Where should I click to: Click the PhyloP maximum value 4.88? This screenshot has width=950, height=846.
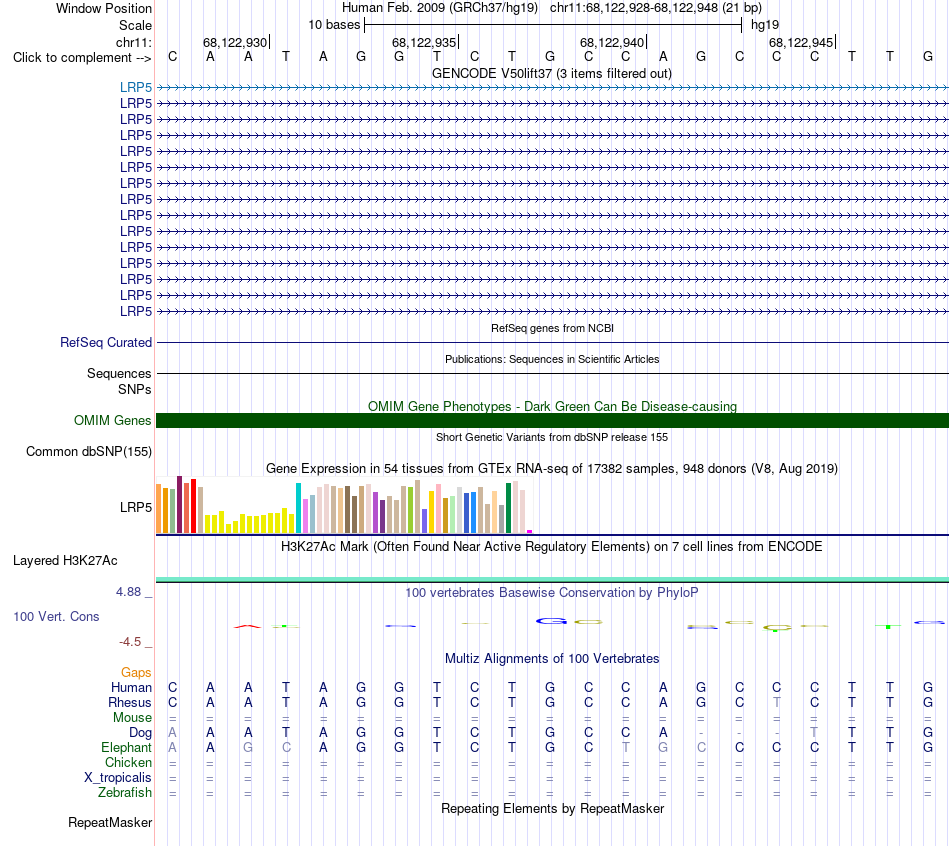[x=128, y=591]
